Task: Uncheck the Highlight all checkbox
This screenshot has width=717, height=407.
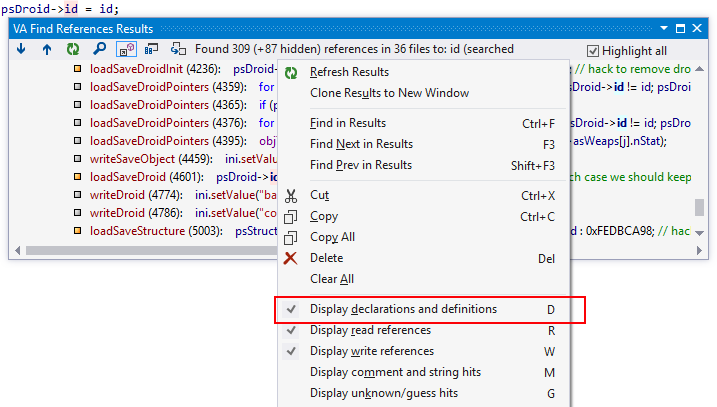Action: coord(592,51)
